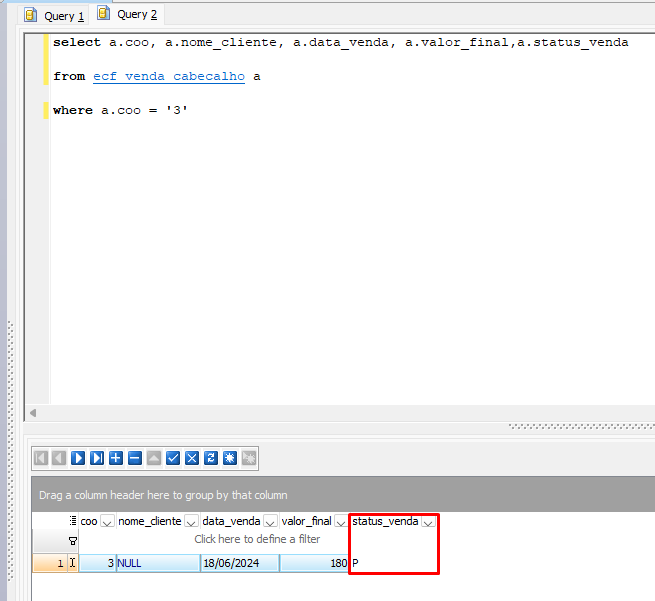This screenshot has width=655, height=601.
Task: Insert a new record with plus button
Action: coord(116,458)
